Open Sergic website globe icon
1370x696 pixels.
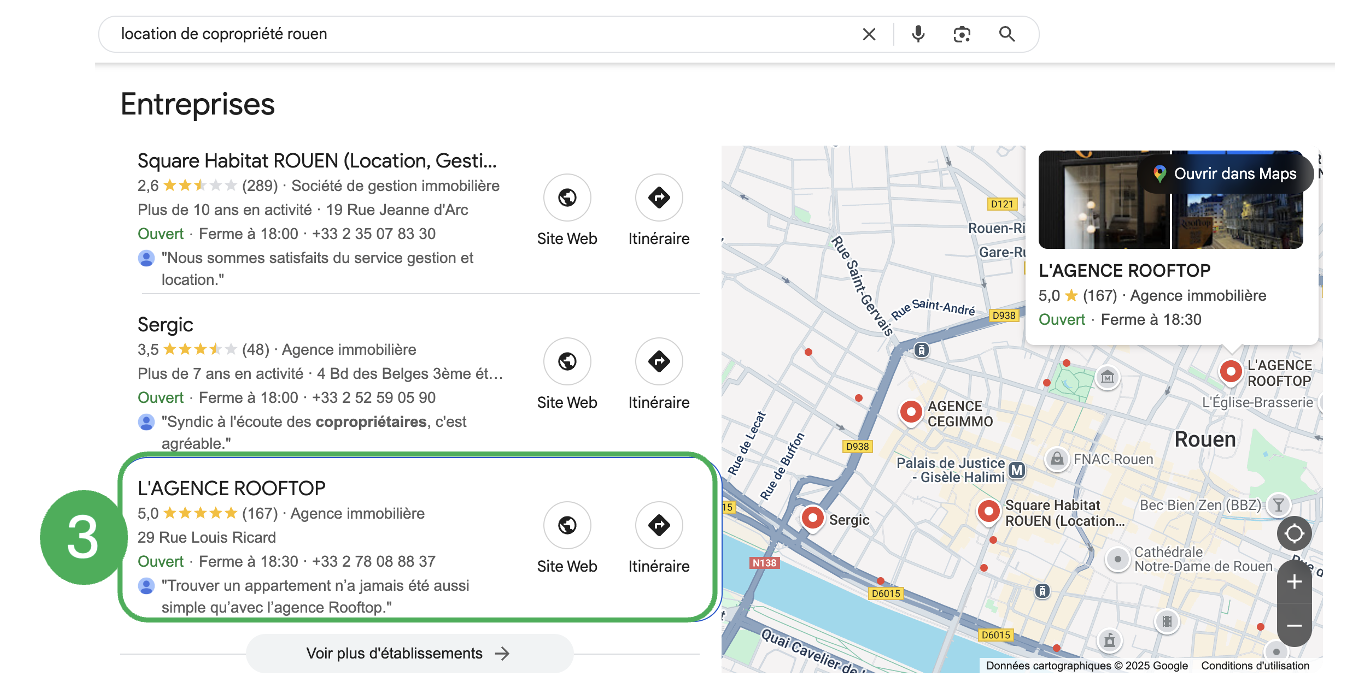coord(567,362)
